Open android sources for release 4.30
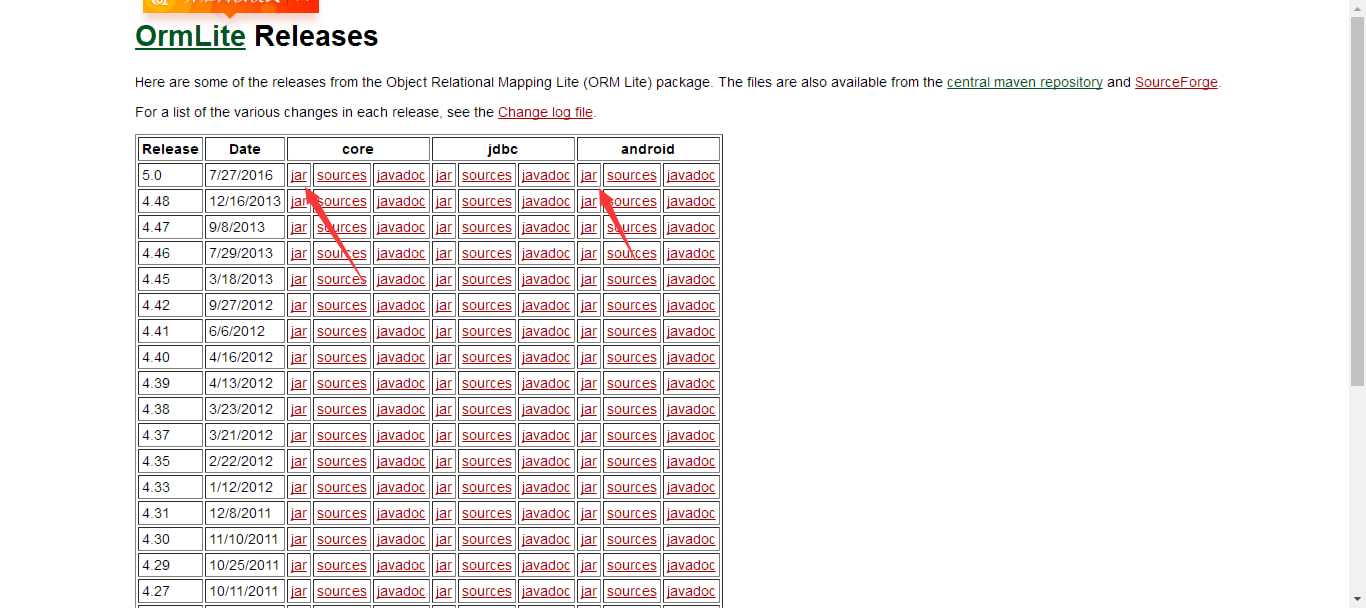This screenshot has width=1366, height=608. point(632,539)
